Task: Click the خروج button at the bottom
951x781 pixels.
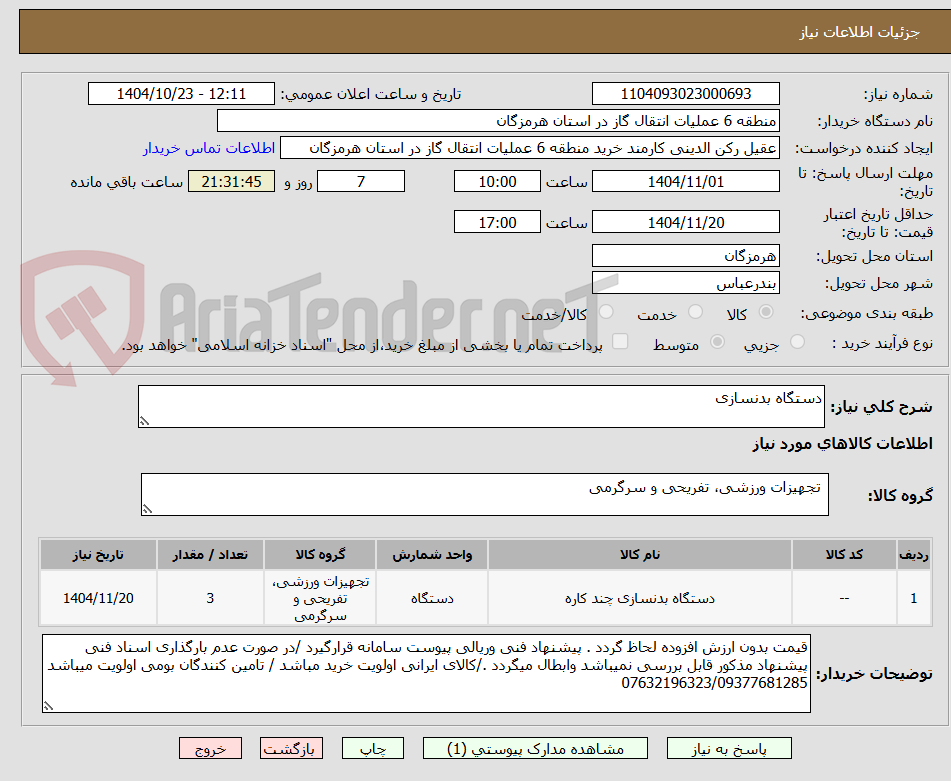Action: [x=210, y=747]
